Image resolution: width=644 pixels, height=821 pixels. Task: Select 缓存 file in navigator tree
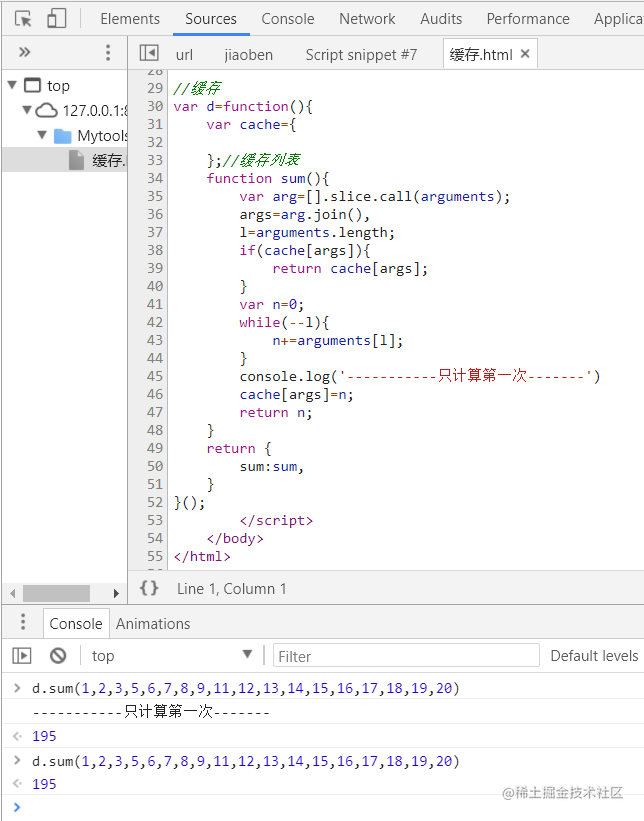point(65,160)
